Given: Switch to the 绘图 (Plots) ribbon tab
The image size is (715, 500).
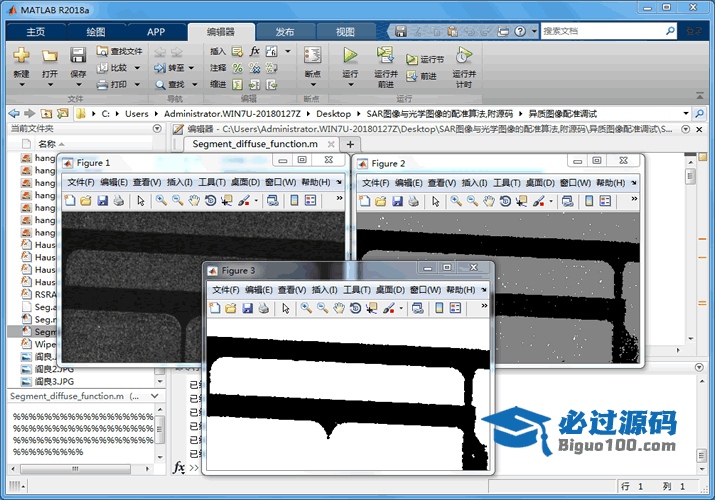Looking at the screenshot, I should tap(96, 32).
